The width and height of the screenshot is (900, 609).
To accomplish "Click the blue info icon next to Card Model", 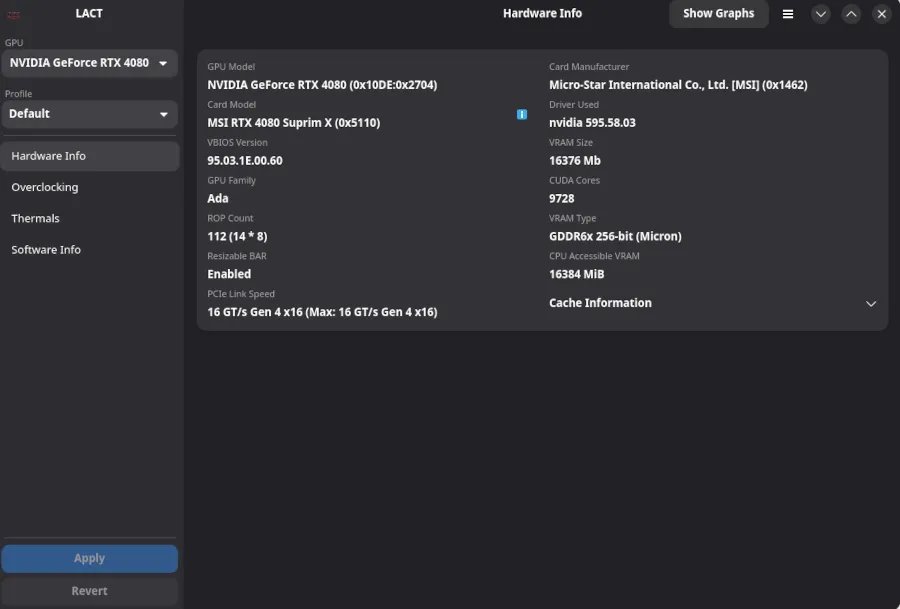I will 521,114.
